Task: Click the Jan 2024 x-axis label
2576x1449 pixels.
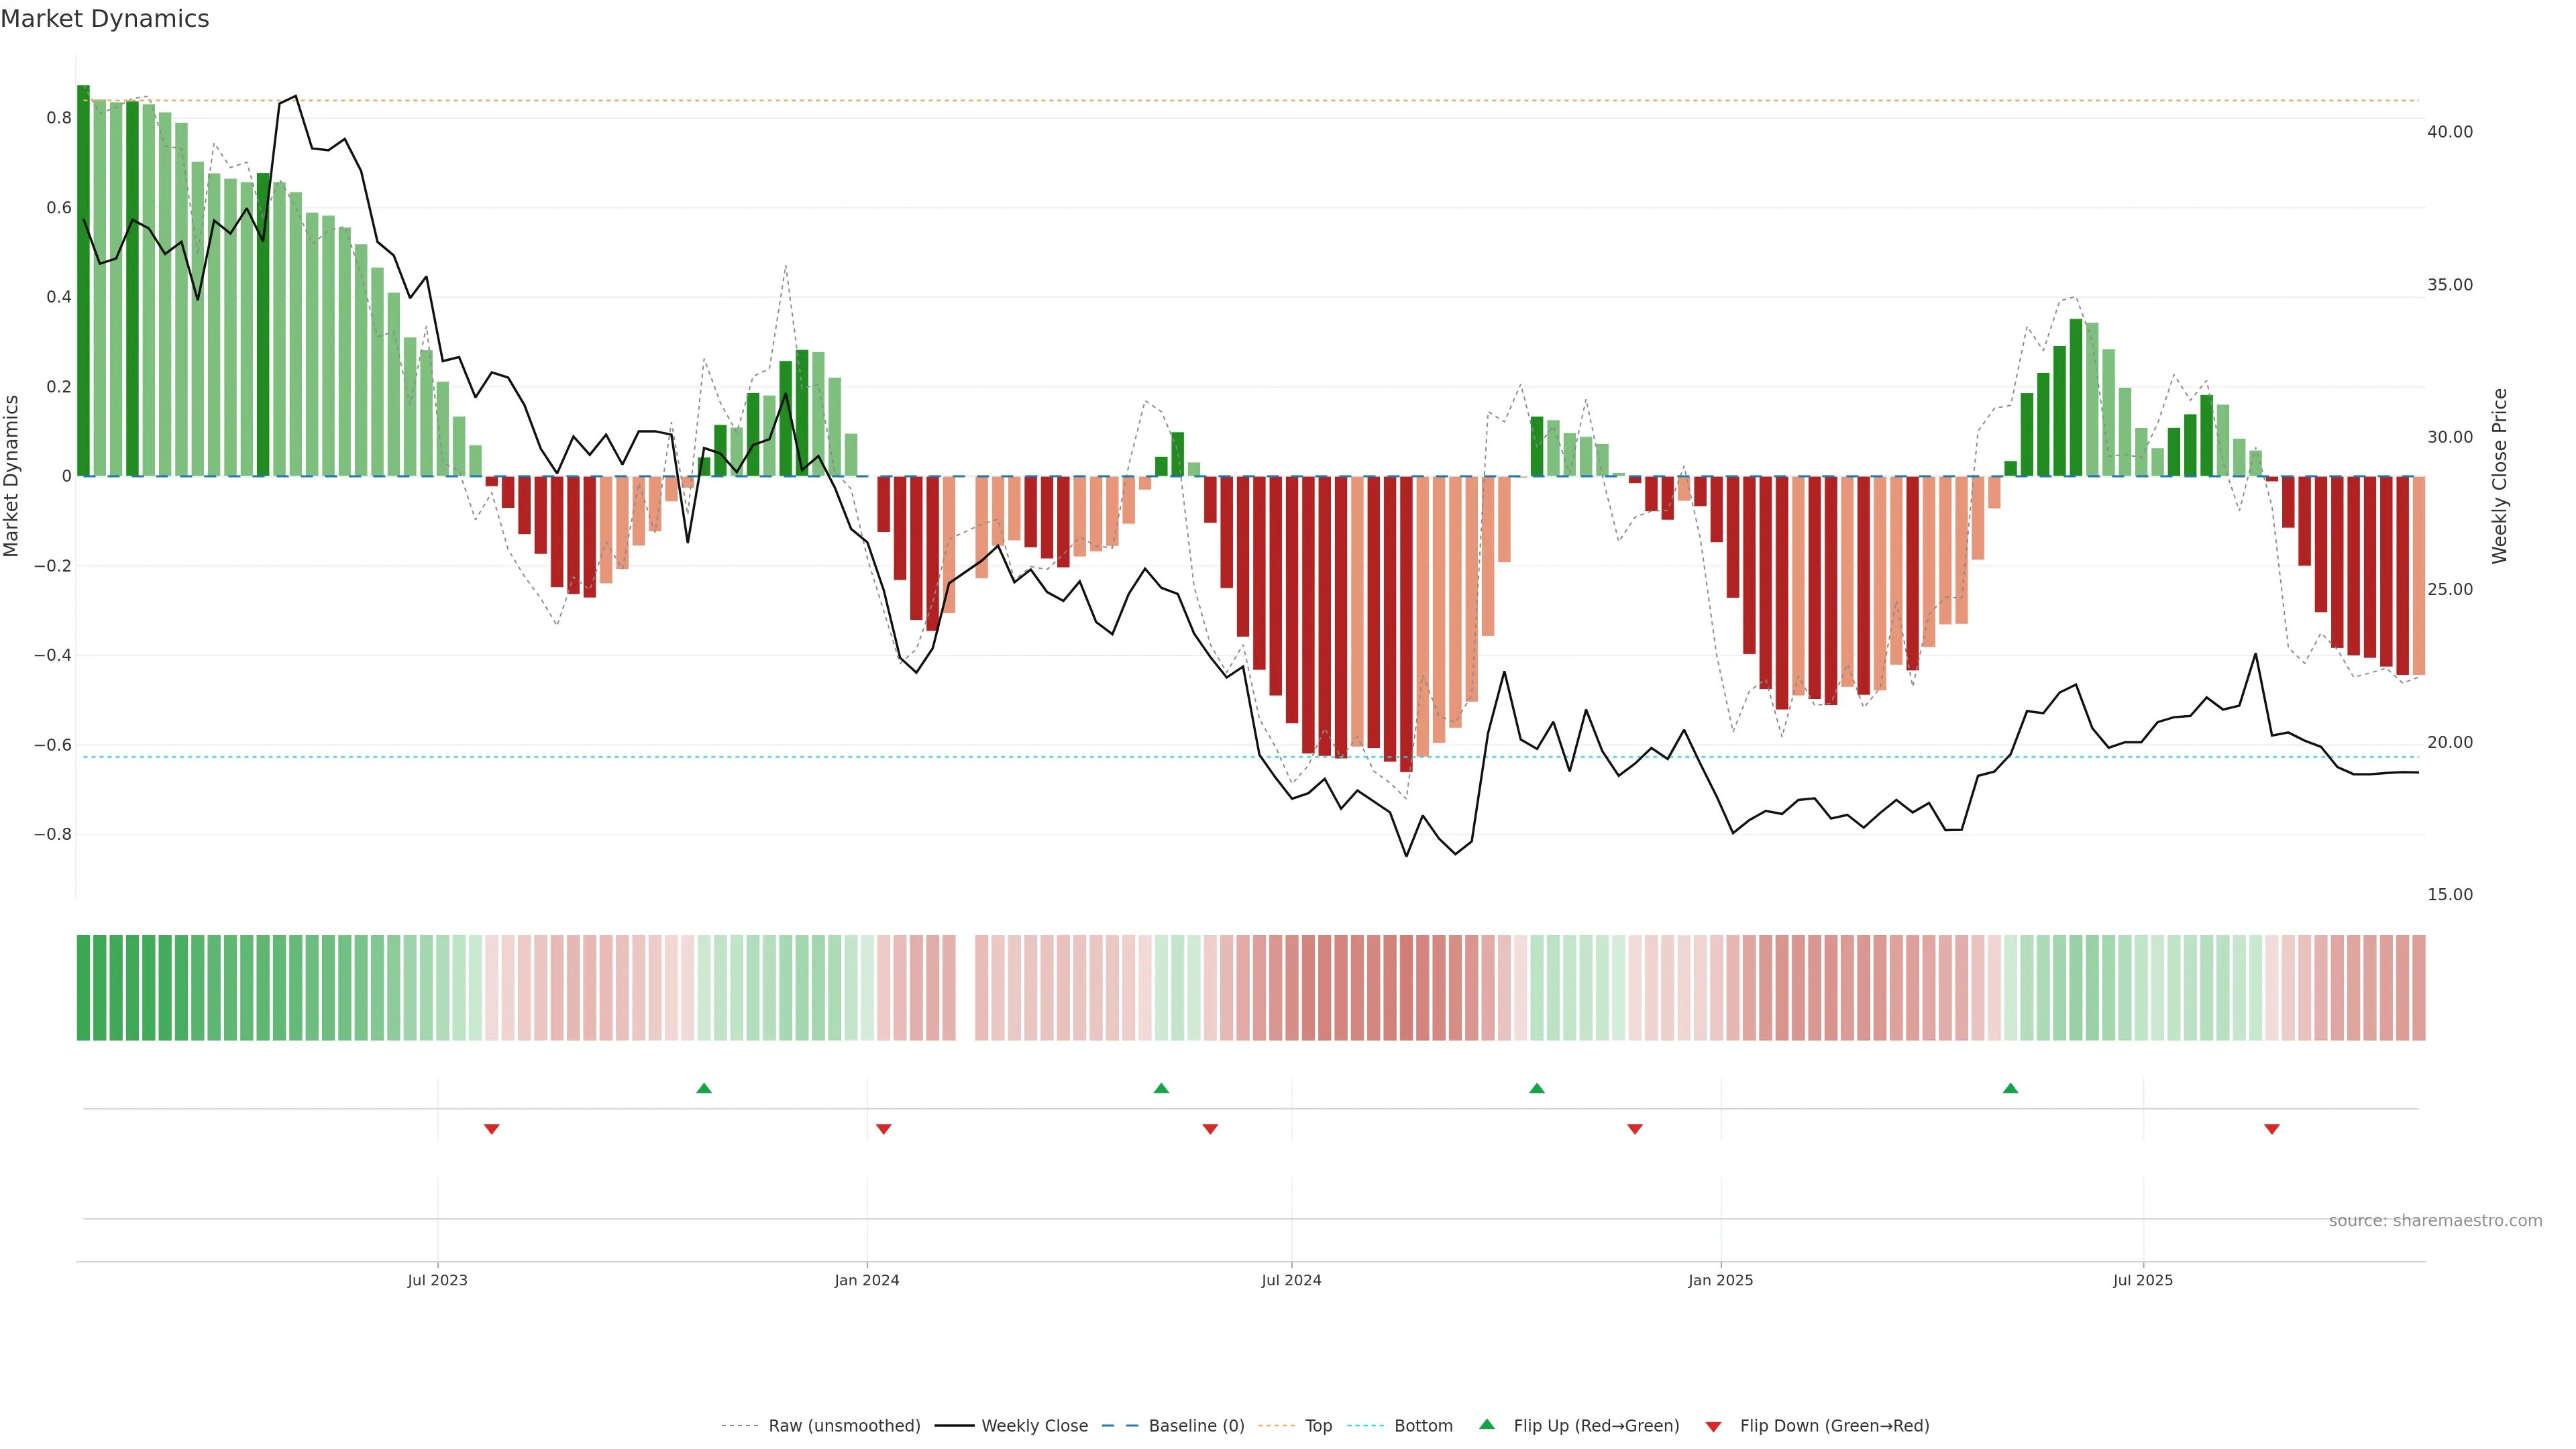Action: [x=867, y=1280]
